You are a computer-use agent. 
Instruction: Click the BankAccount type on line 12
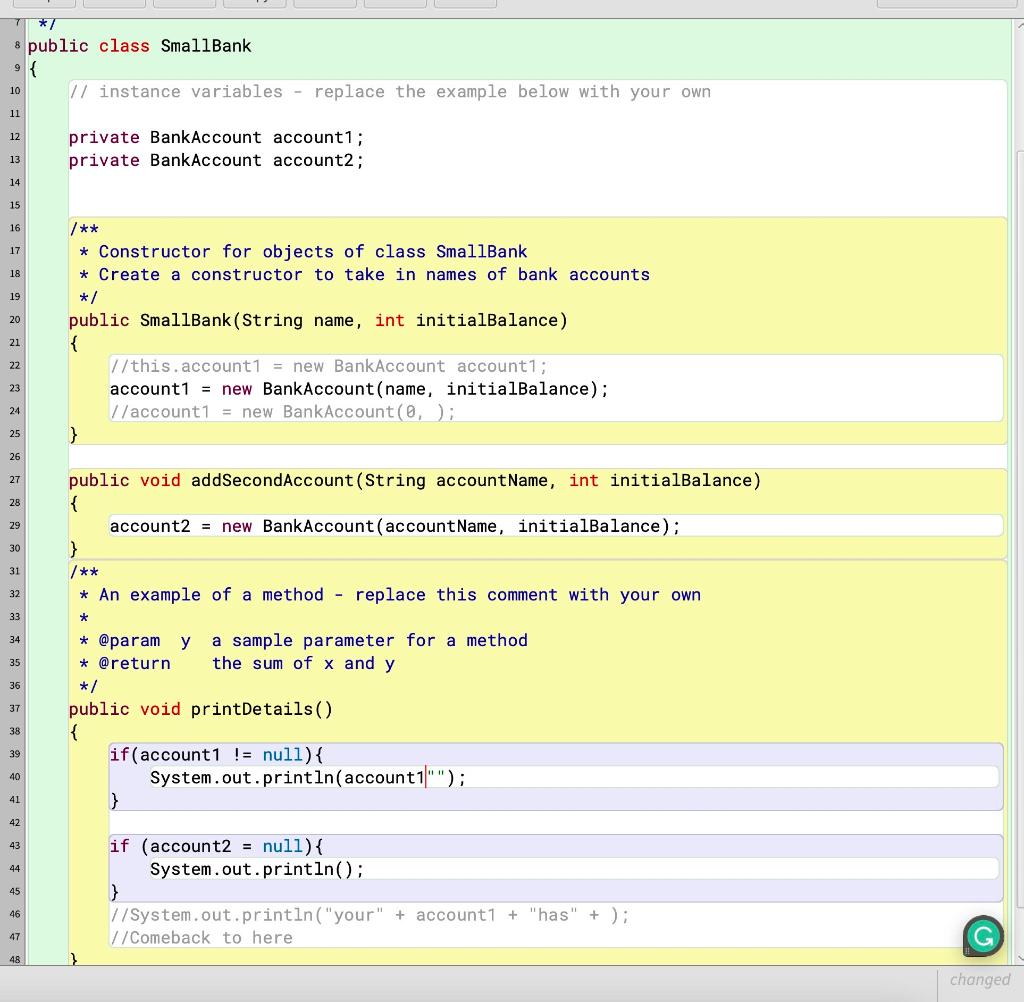point(205,137)
